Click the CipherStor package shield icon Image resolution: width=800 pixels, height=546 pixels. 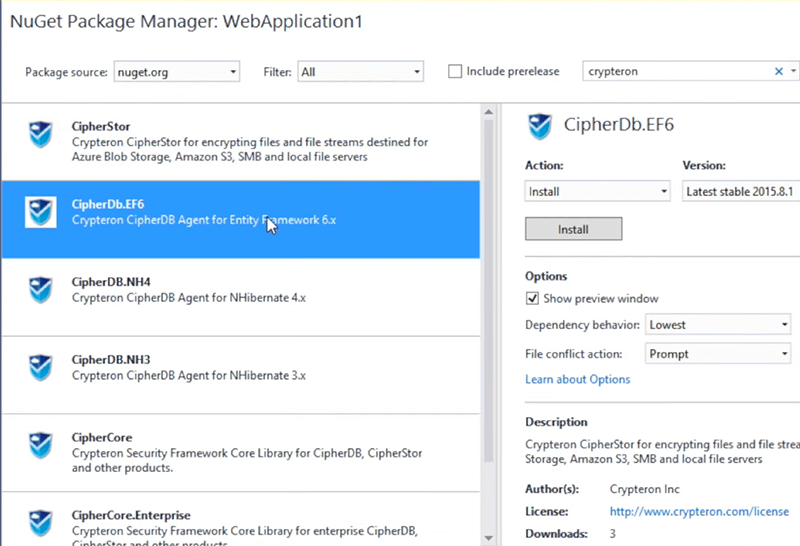(40, 134)
